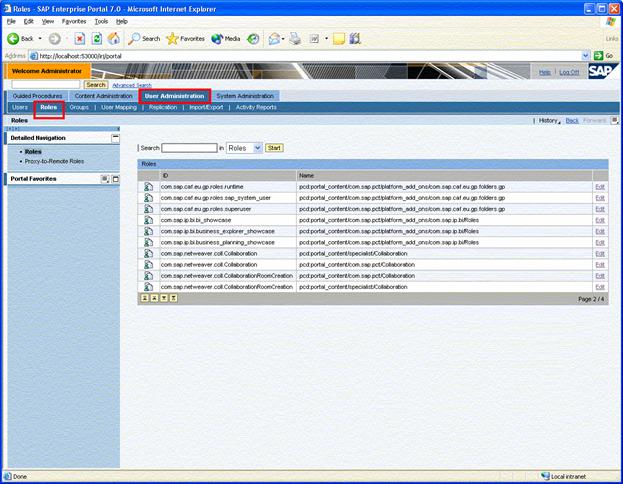Open the History dropdown in page header
This screenshot has height=484, width=623.
click(x=548, y=120)
